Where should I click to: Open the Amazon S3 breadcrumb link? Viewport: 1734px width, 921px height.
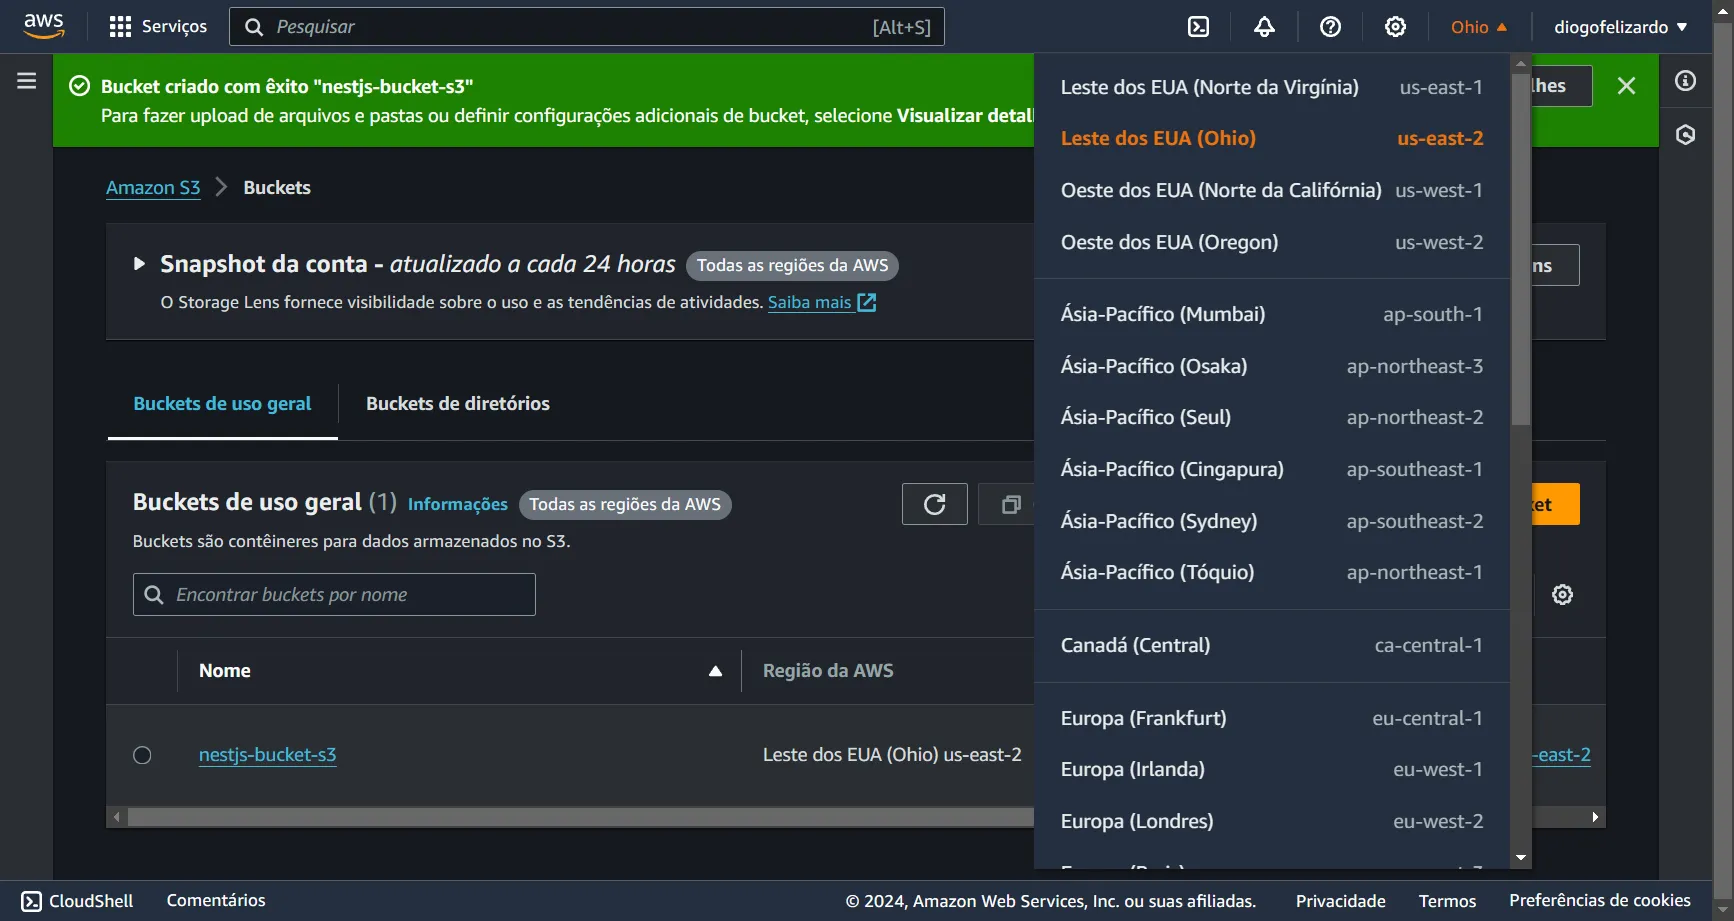(153, 188)
